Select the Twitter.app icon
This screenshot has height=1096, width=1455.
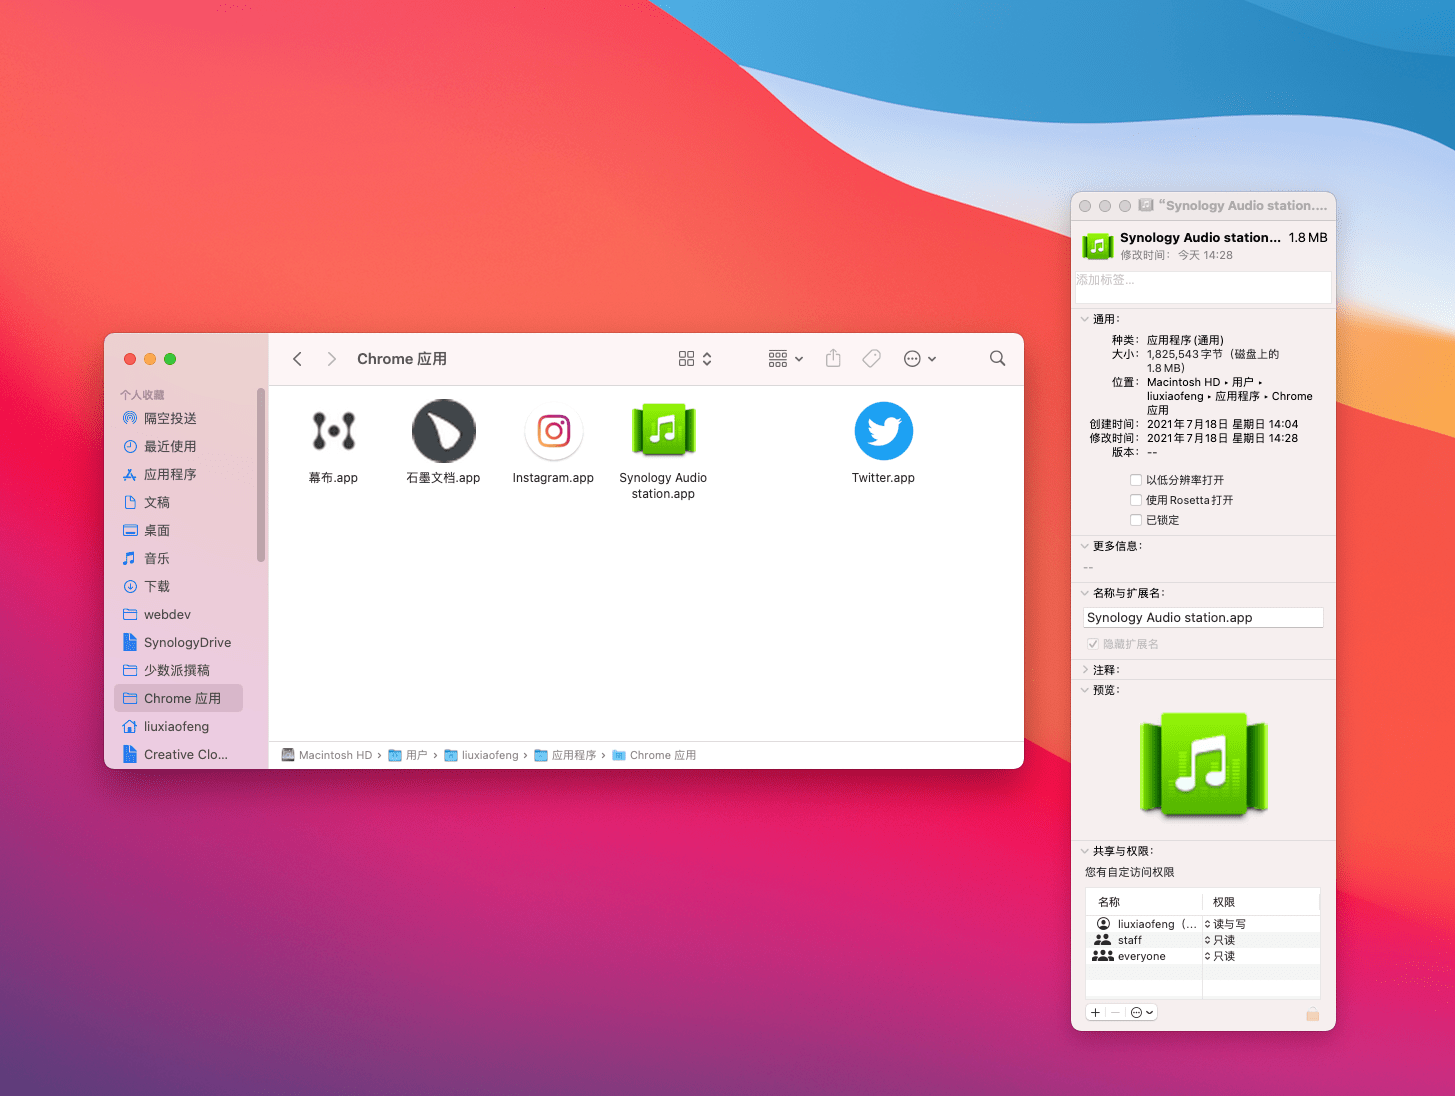(x=884, y=431)
